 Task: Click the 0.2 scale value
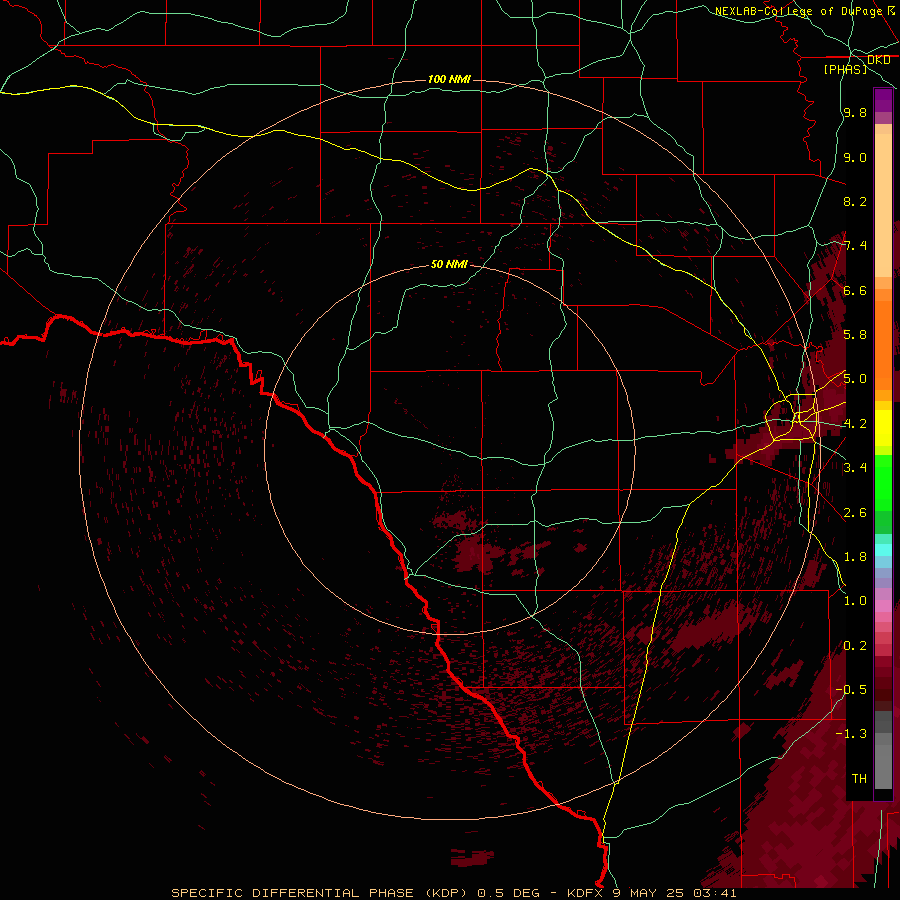tap(855, 646)
